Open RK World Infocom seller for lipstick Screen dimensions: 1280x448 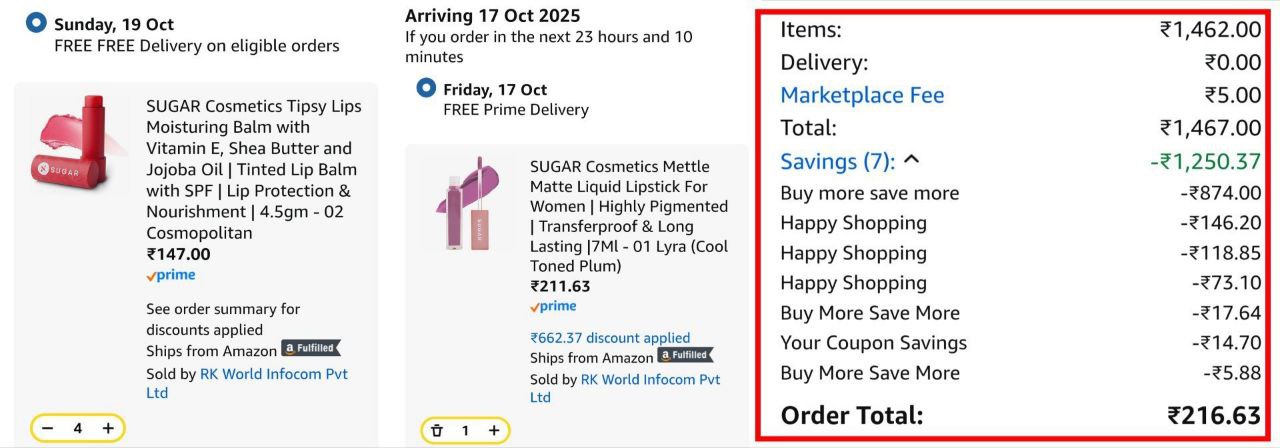click(x=650, y=380)
